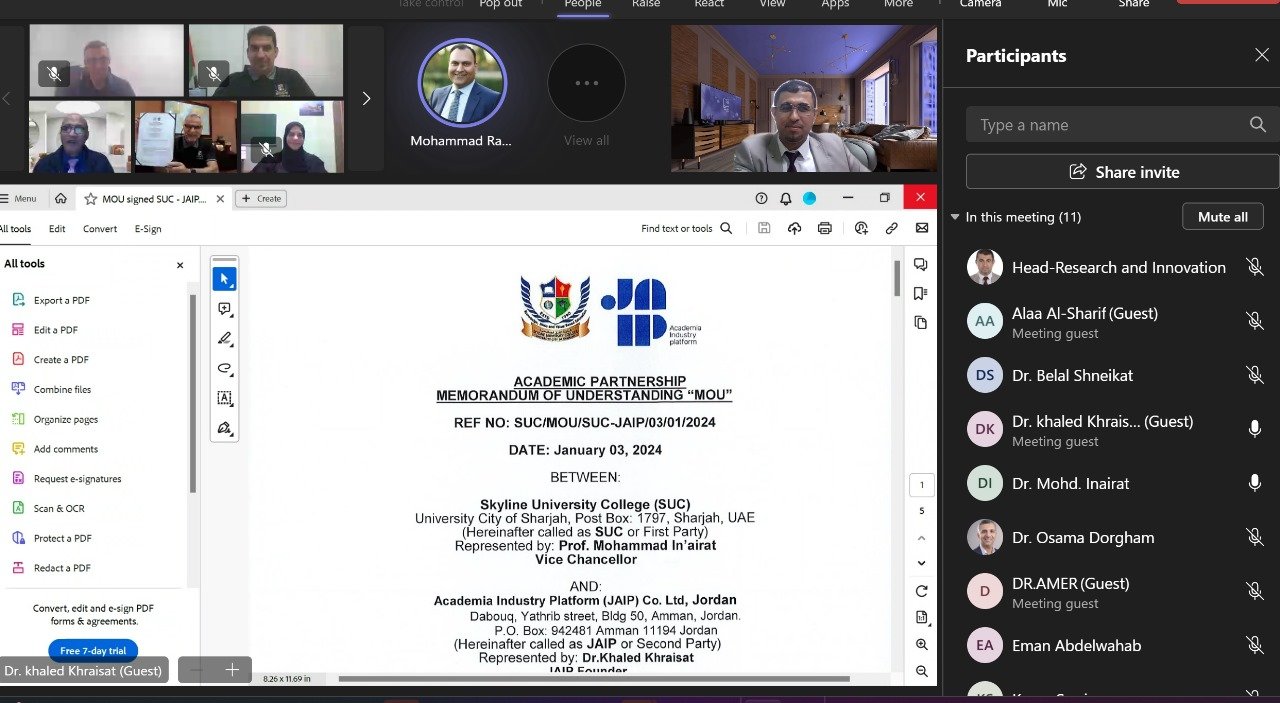Open the page thumbnails pane

pyautogui.click(x=920, y=322)
